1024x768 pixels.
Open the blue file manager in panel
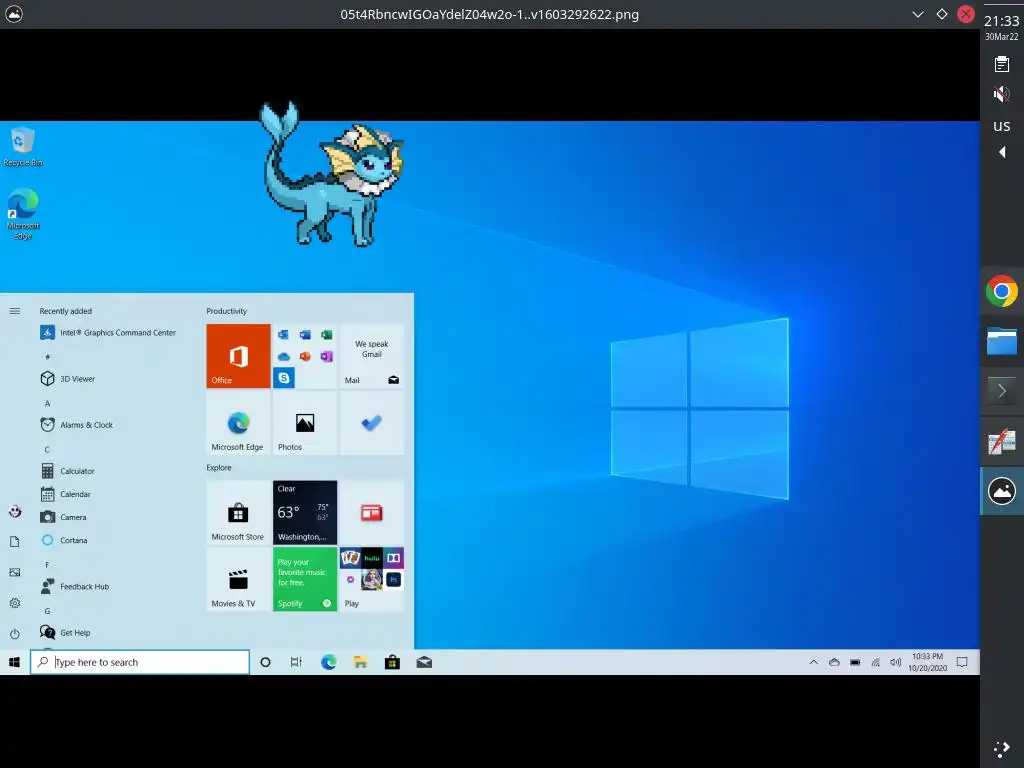pyautogui.click(x=1002, y=341)
